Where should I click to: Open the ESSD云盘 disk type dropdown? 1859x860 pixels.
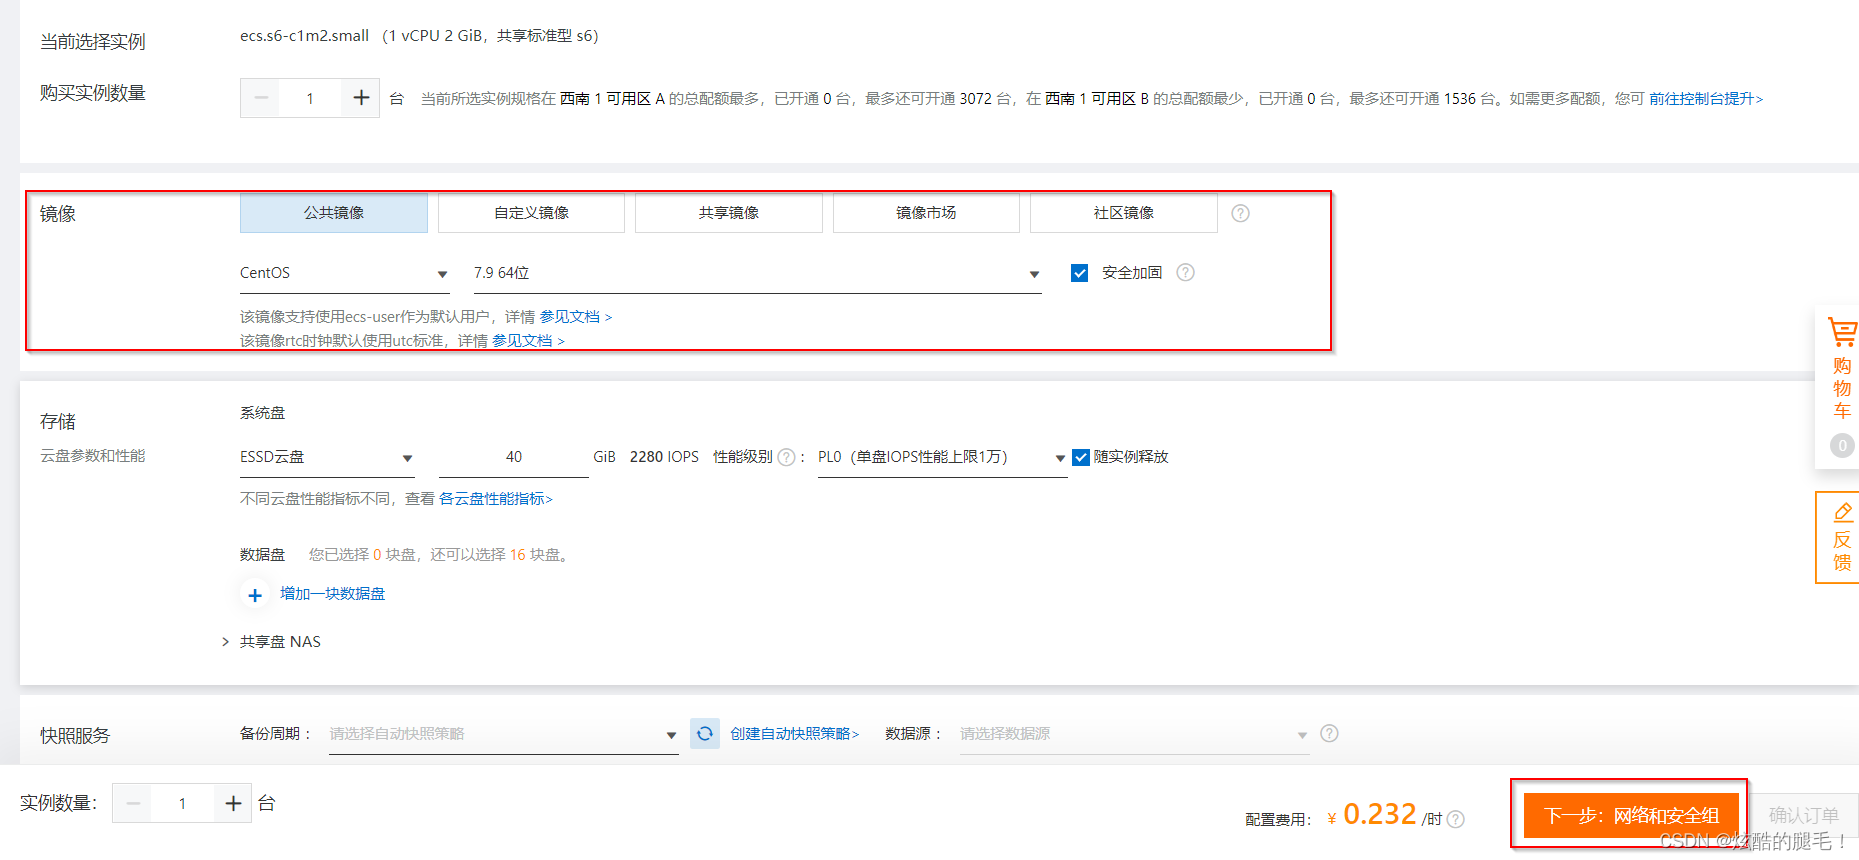pos(327,457)
